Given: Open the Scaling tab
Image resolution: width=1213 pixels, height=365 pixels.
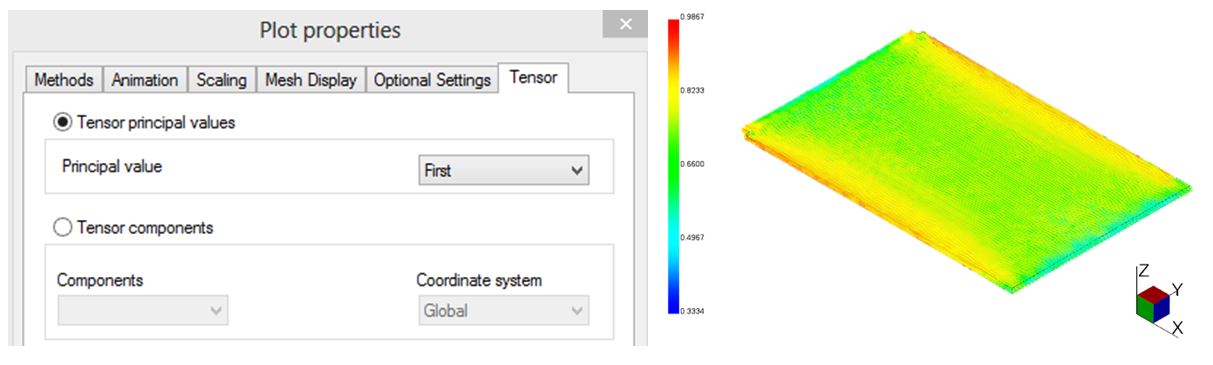Looking at the screenshot, I should point(222,80).
